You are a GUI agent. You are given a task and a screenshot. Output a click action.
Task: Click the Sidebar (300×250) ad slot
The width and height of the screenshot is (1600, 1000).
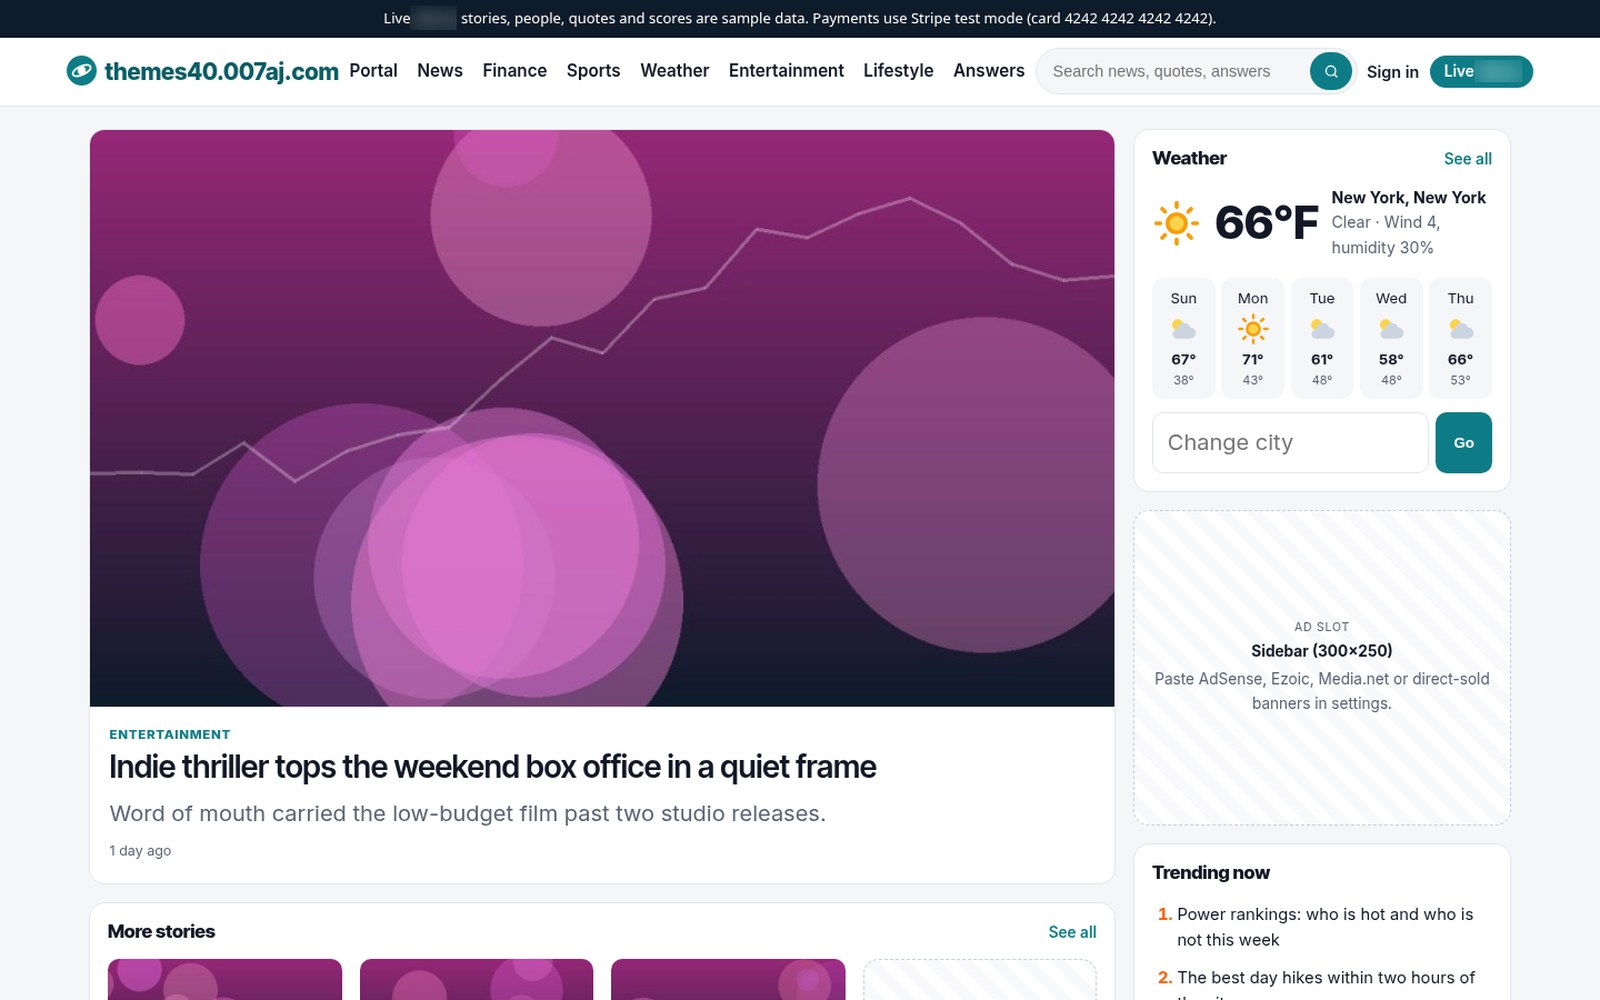(x=1322, y=667)
